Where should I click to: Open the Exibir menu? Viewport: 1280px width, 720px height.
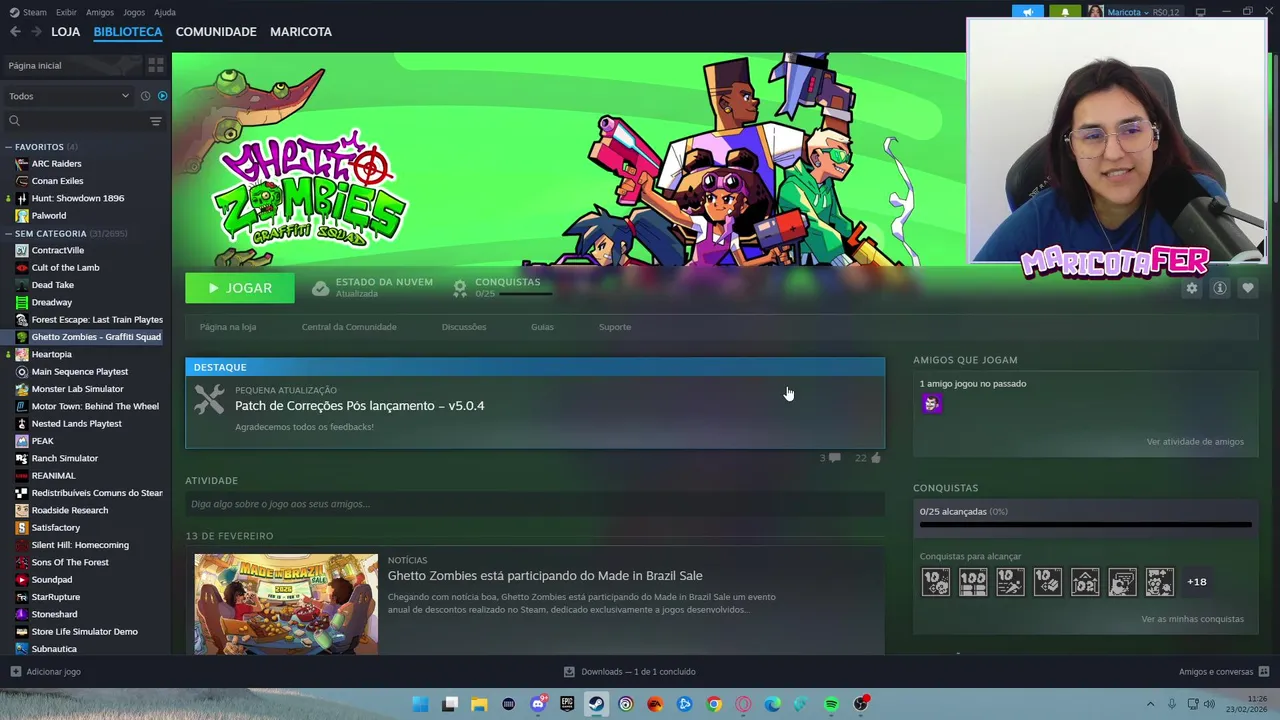66,12
